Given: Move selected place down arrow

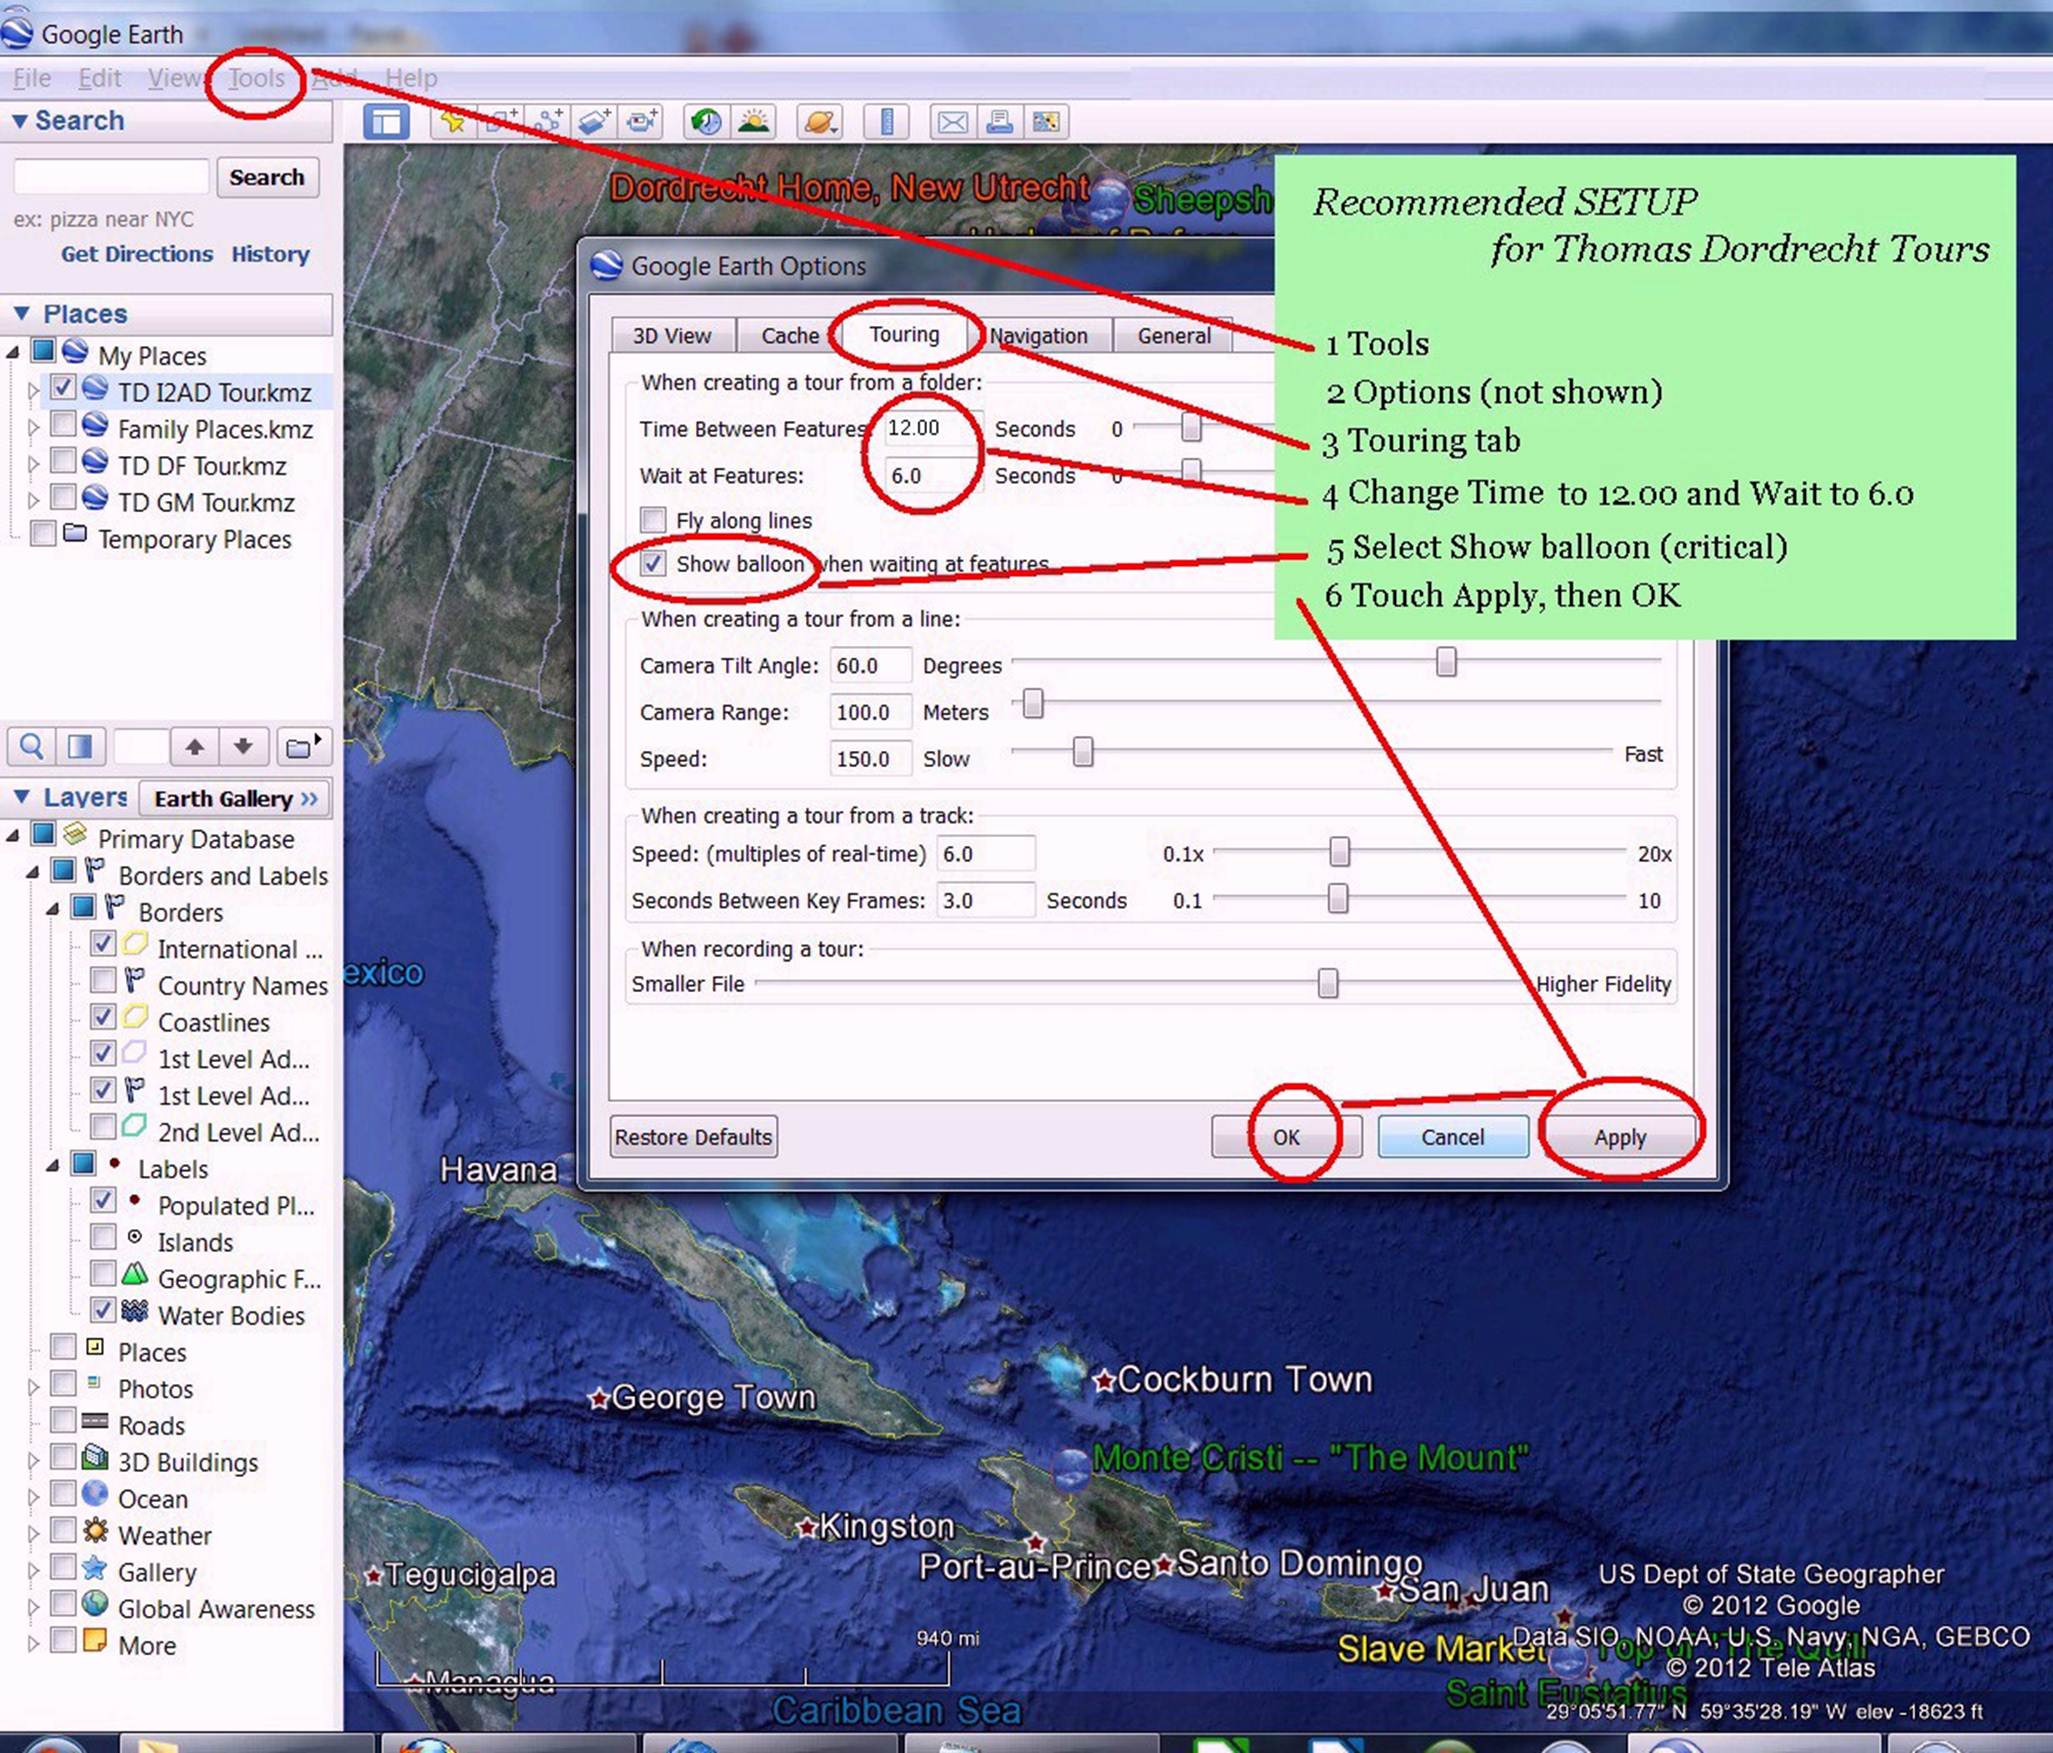Looking at the screenshot, I should click(x=243, y=746).
